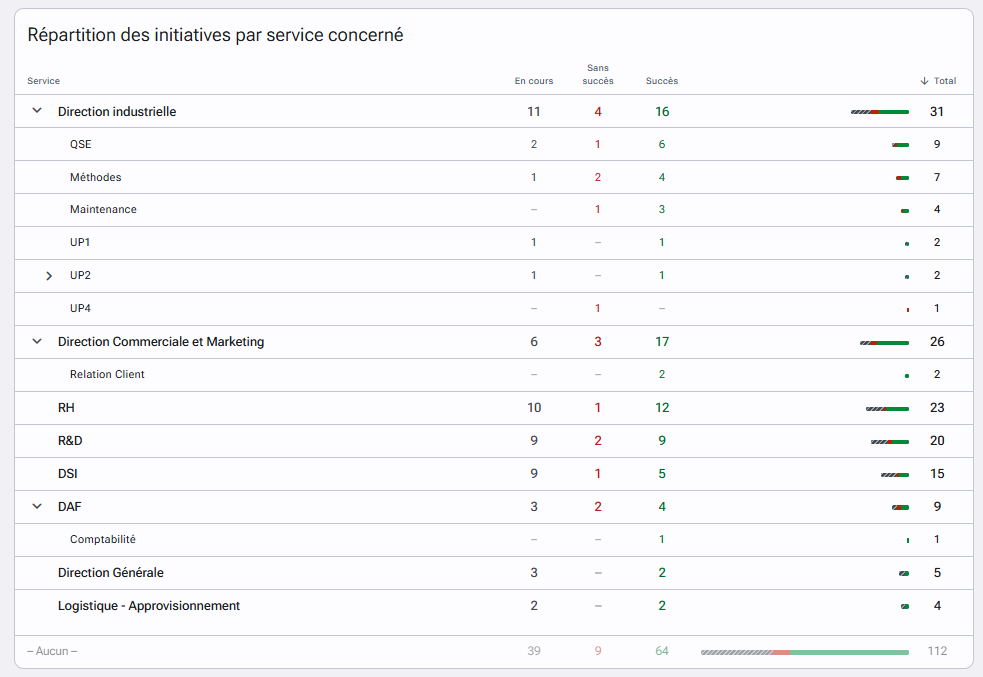Select the R&D service row
Image resolution: width=983 pixels, height=677 pixels.
tap(494, 441)
